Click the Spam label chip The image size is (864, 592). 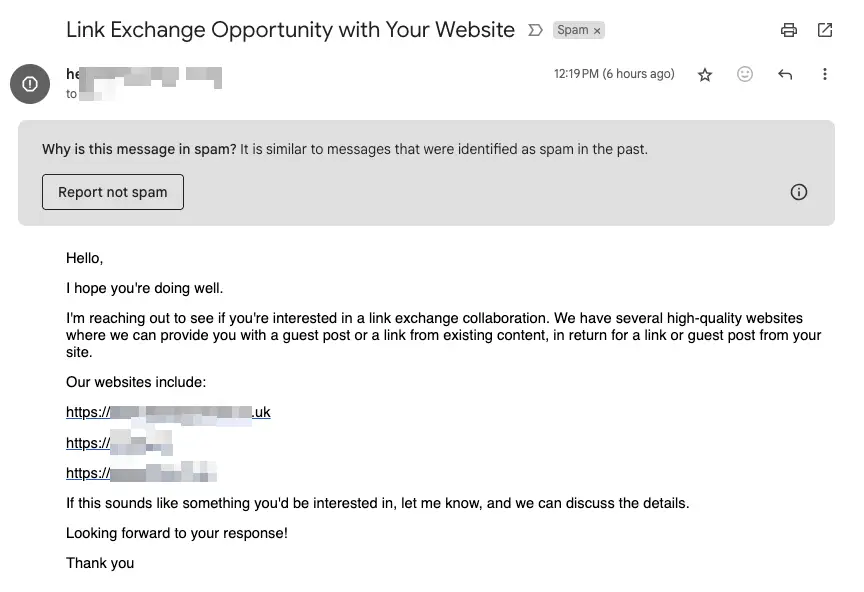click(x=573, y=30)
